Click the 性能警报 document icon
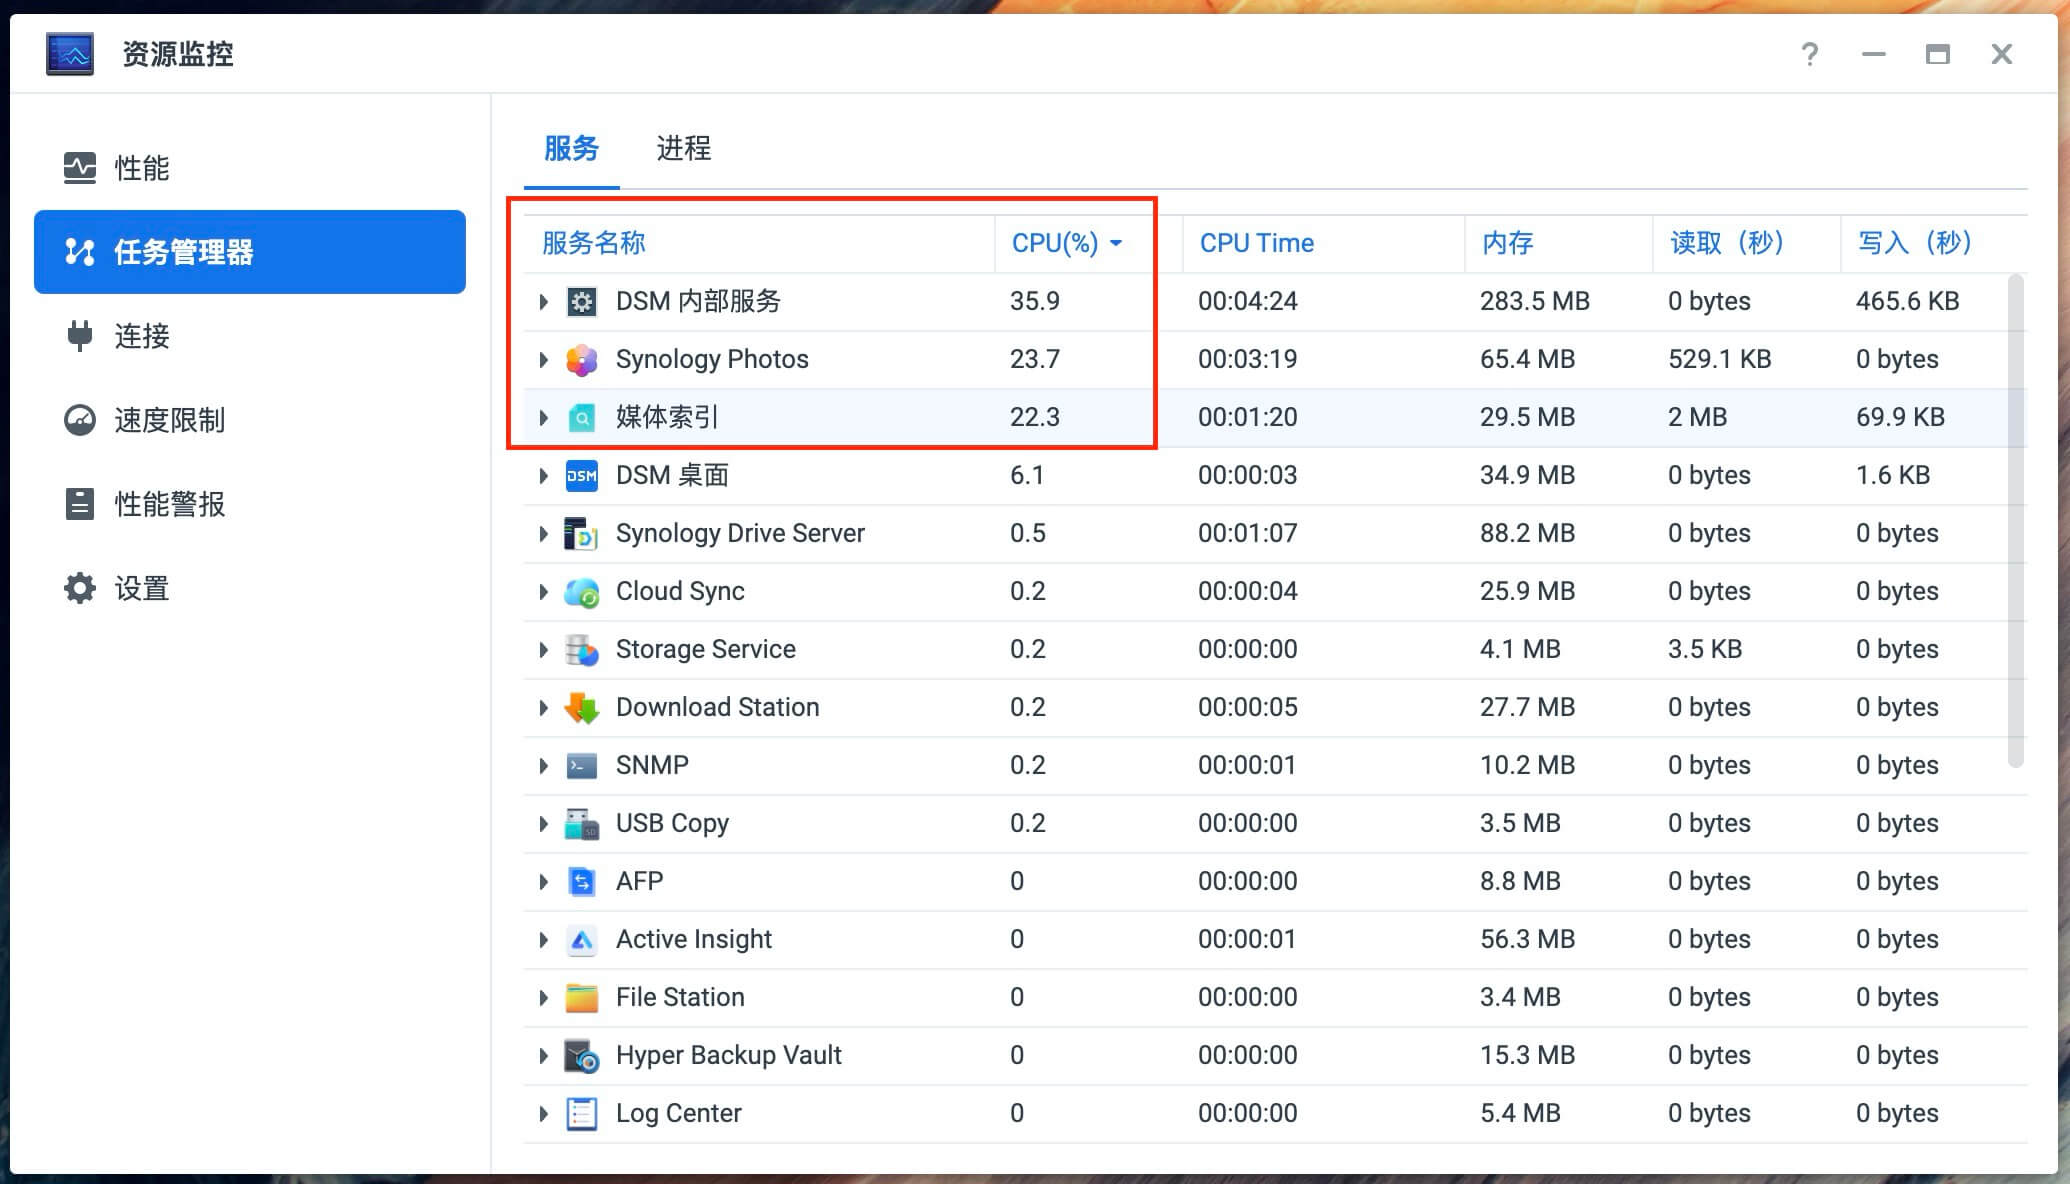 (x=80, y=504)
